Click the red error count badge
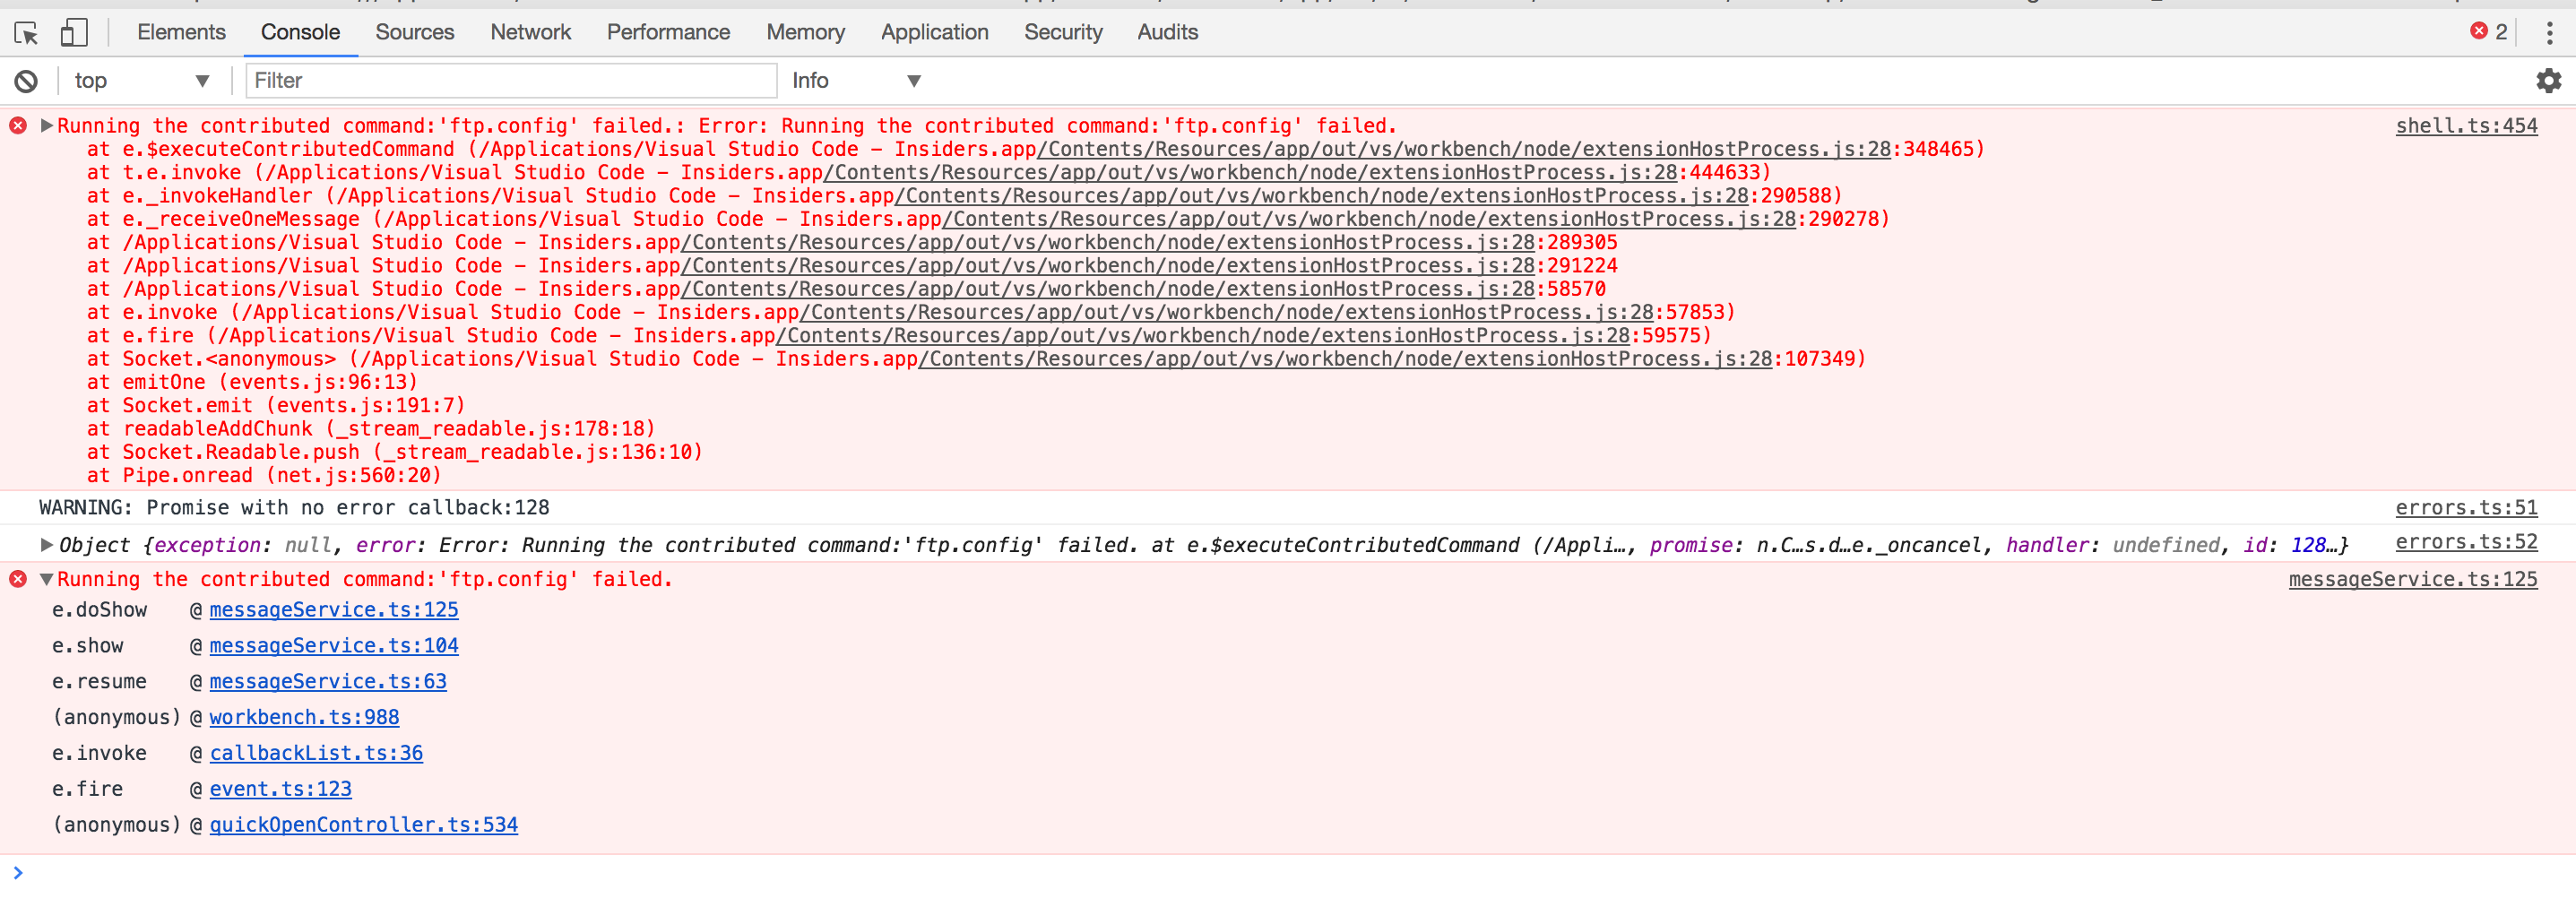The image size is (2576, 898). point(2489,32)
